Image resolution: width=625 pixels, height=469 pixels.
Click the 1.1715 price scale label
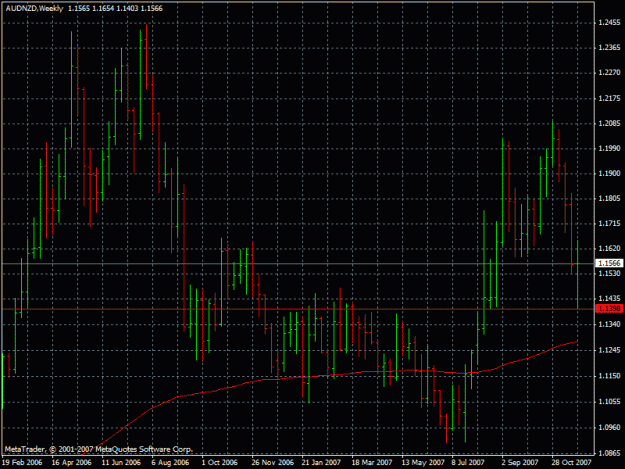pyautogui.click(x=609, y=224)
